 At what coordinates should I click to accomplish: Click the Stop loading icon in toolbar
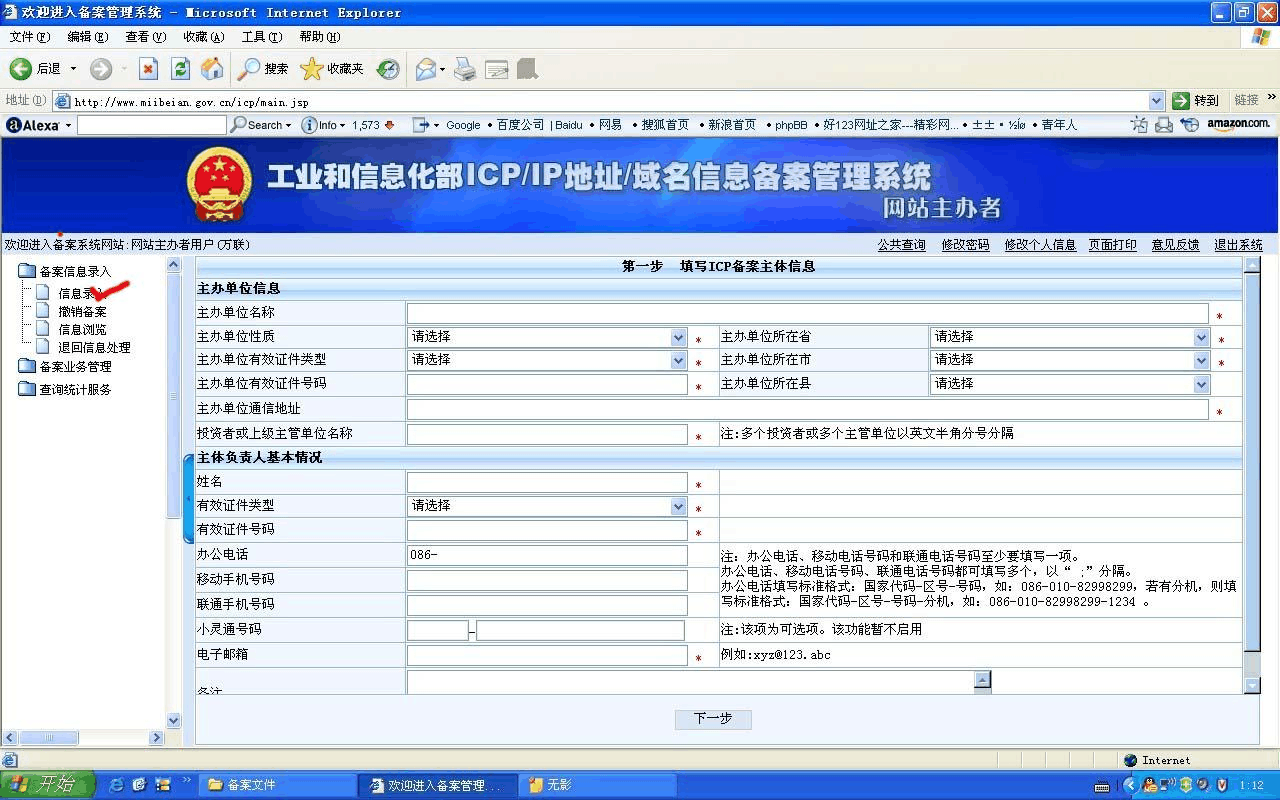point(148,69)
